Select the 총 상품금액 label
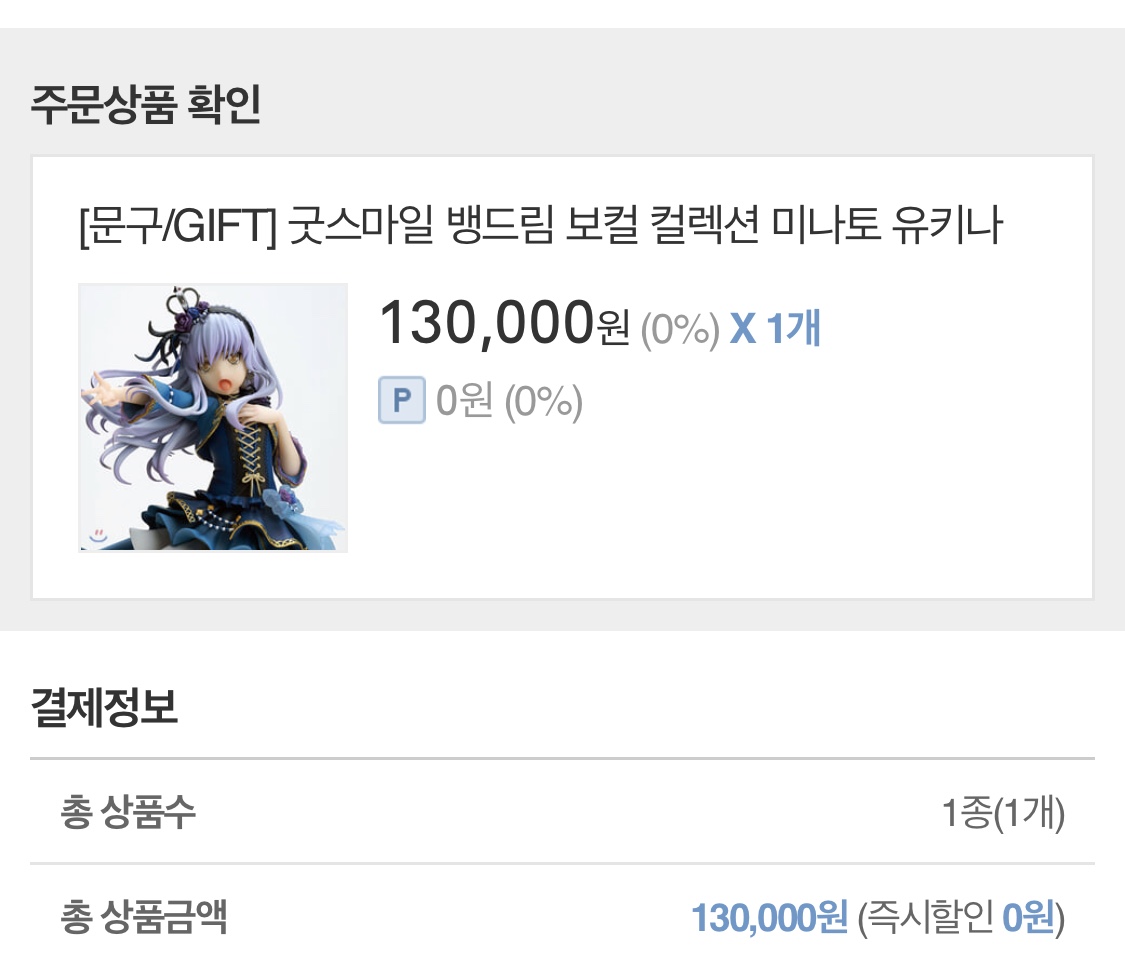This screenshot has width=1125, height=955. coord(143,917)
